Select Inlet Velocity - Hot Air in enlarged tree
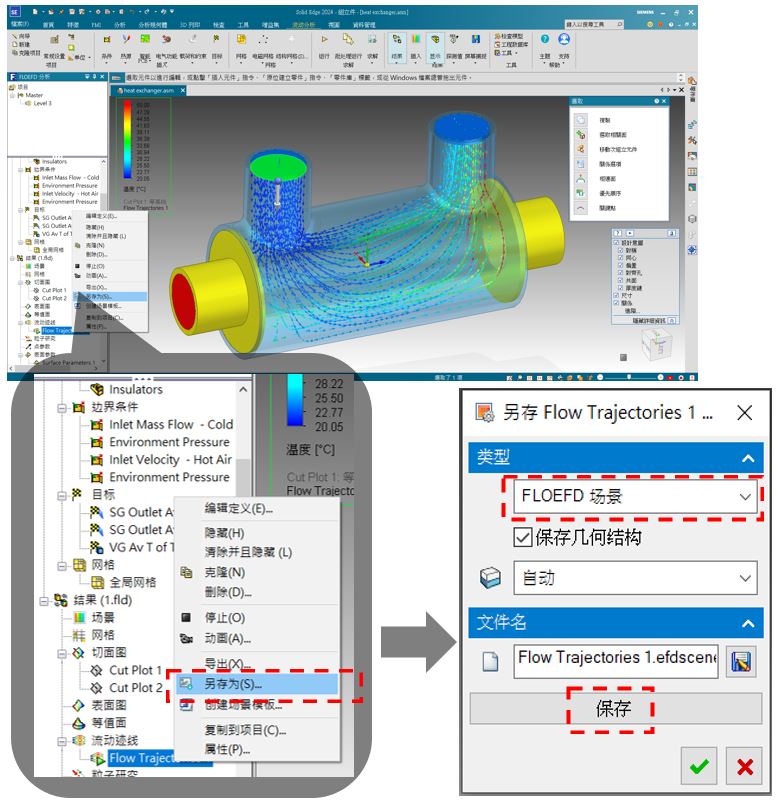This screenshot has height=803, width=780. 170,460
